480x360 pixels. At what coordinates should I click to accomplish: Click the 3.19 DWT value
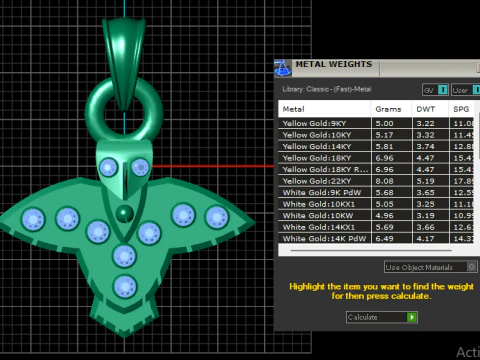pos(425,215)
